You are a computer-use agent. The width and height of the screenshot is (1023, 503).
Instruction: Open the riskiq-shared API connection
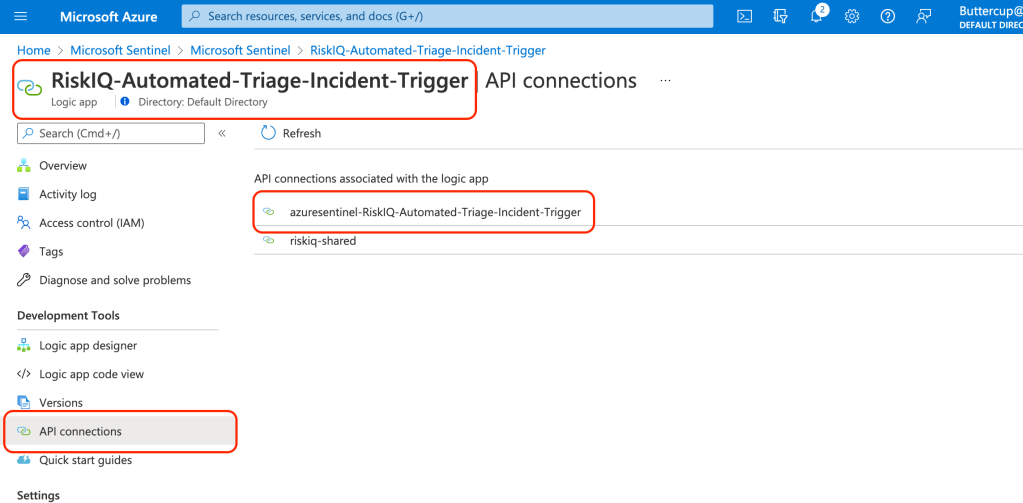click(x=323, y=241)
